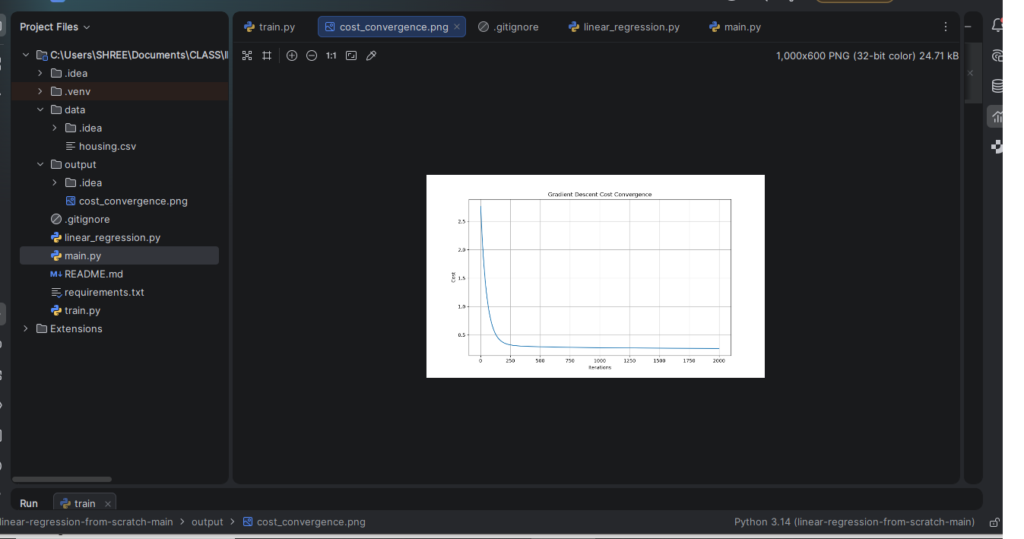Image resolution: width=1024 pixels, height=539 pixels.
Task: Switch to the .gitignore editor tab
Action: 508,27
